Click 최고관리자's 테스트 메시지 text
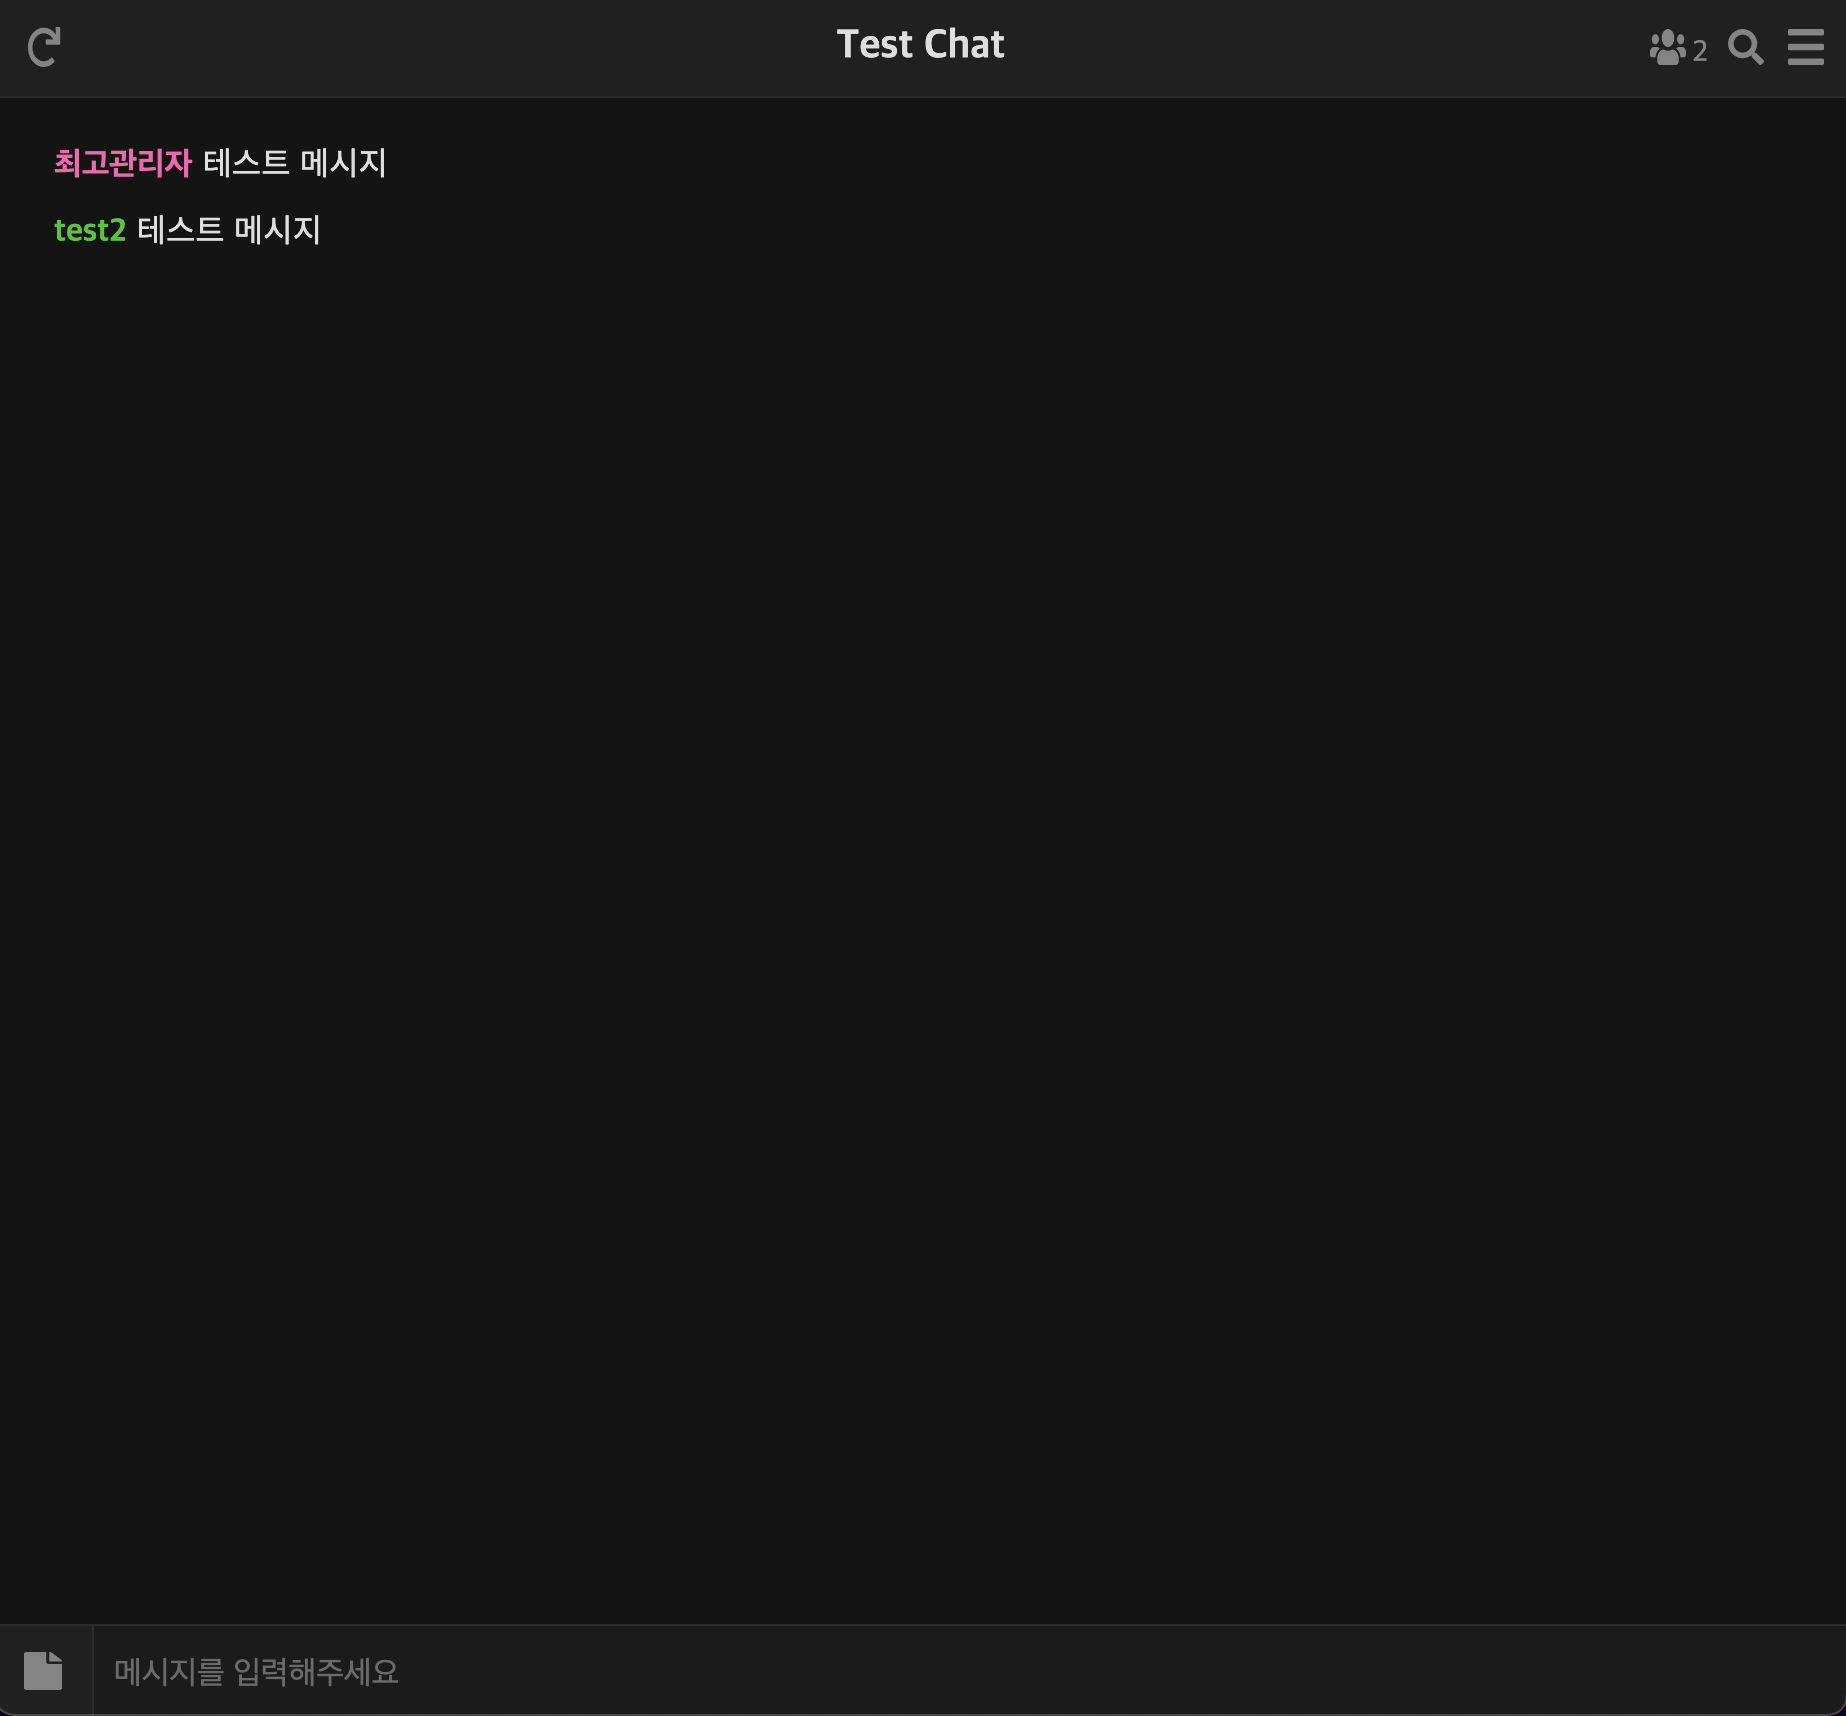Screen dimensions: 1846x1716 tap(295, 163)
